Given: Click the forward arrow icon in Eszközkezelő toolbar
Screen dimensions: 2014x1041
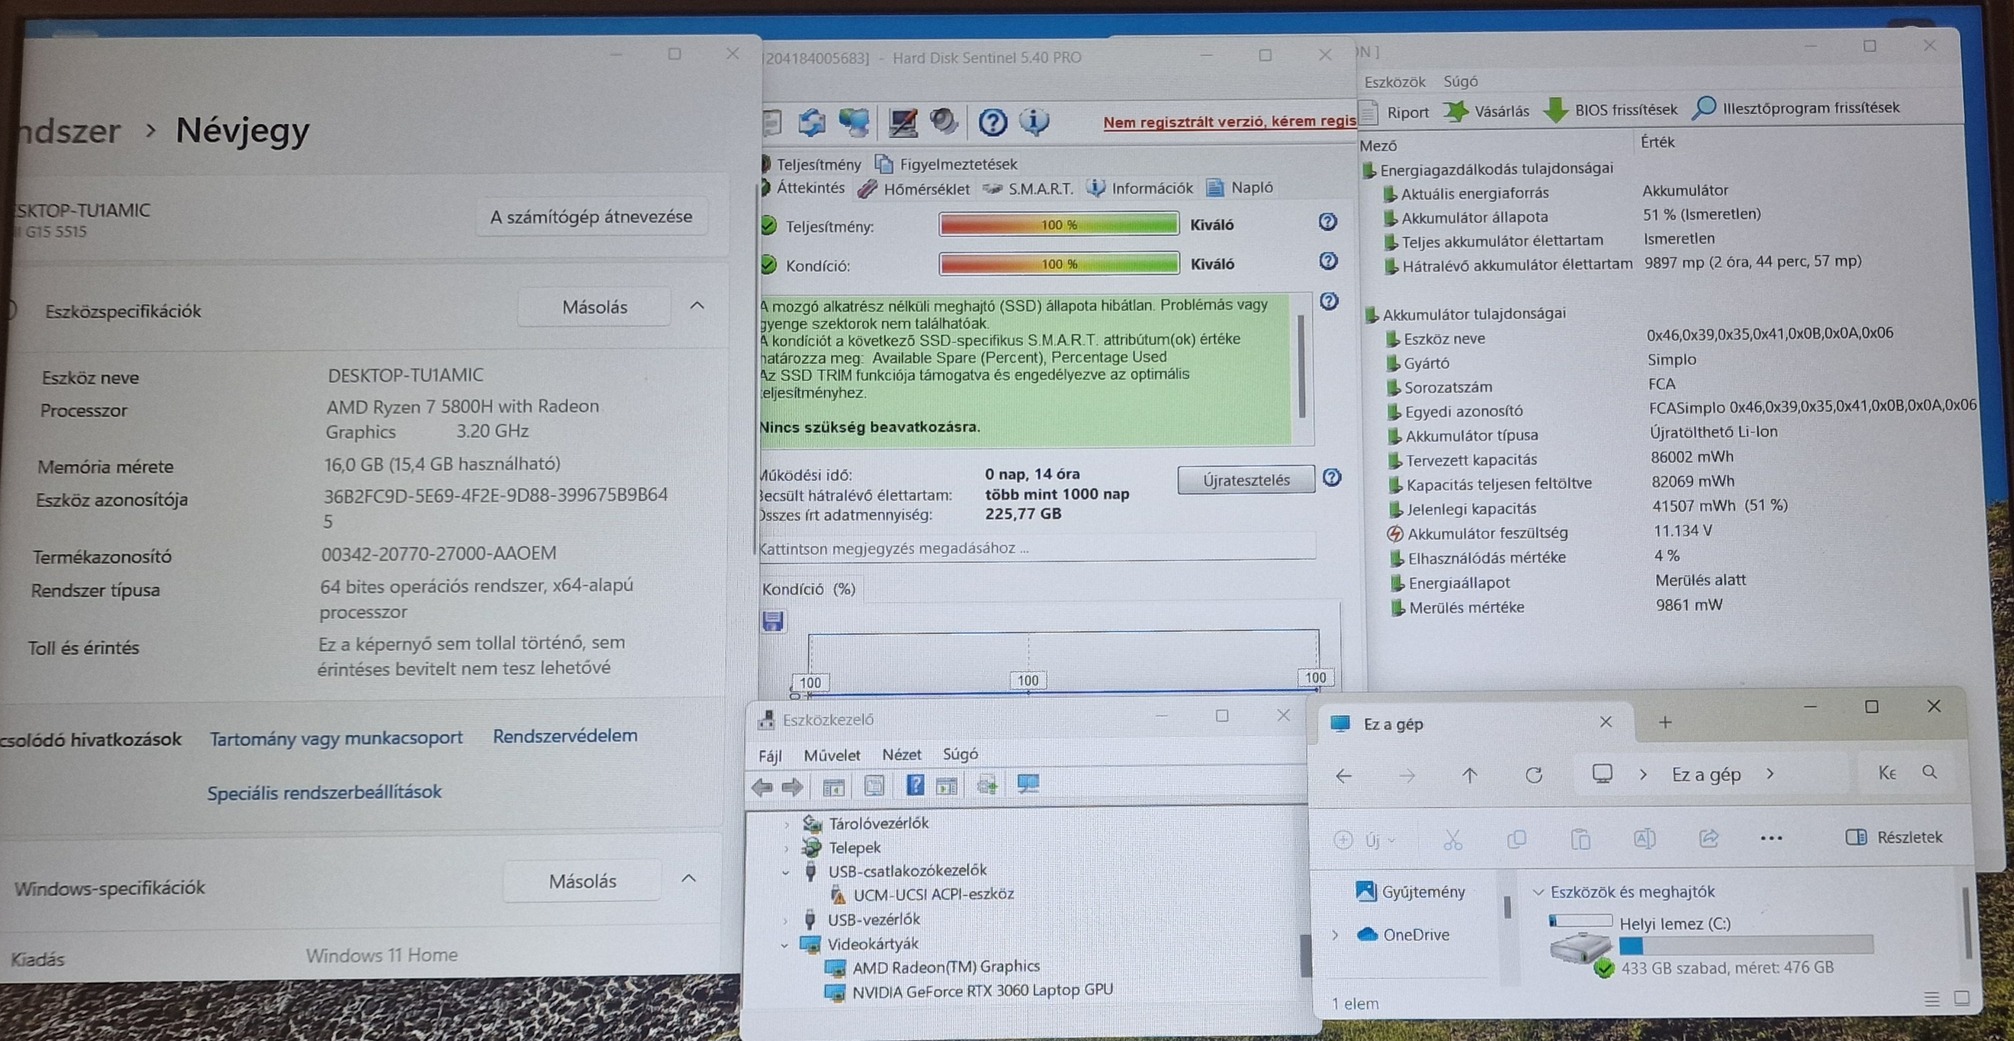Looking at the screenshot, I should [792, 787].
